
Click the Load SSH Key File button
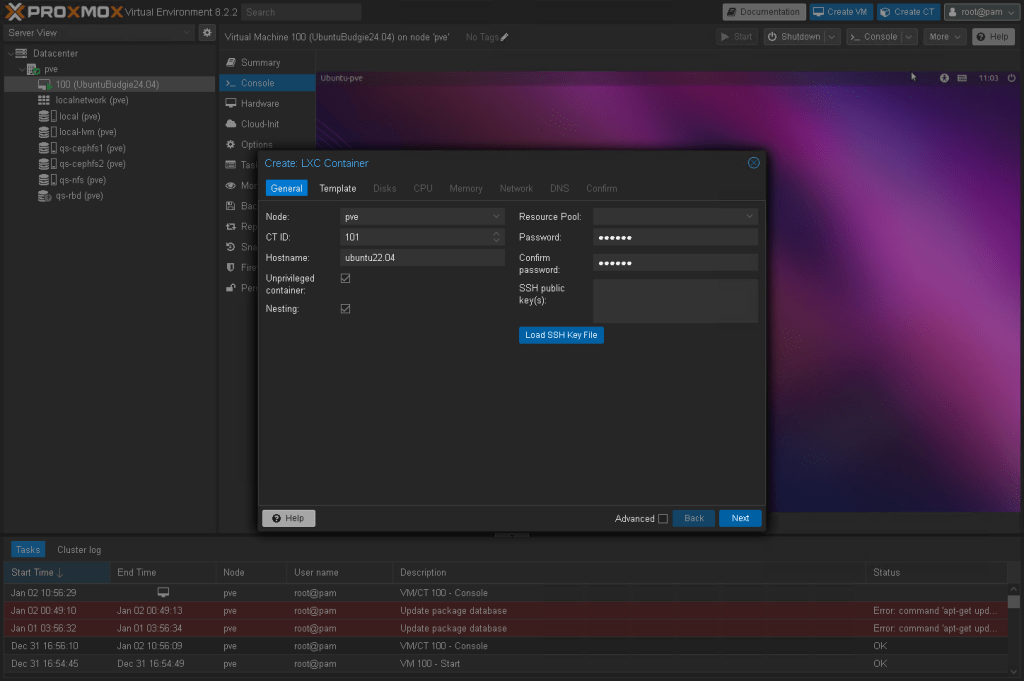pyautogui.click(x=561, y=335)
